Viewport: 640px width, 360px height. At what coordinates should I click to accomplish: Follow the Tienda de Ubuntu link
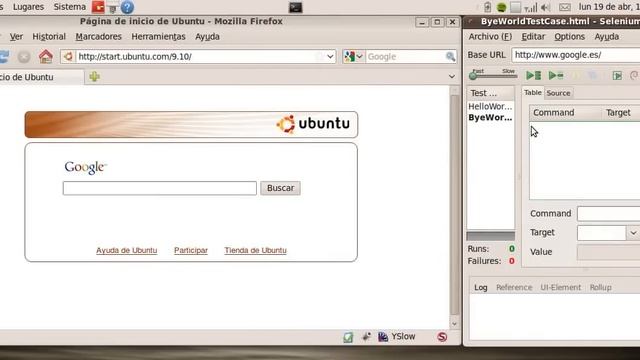[256, 250]
